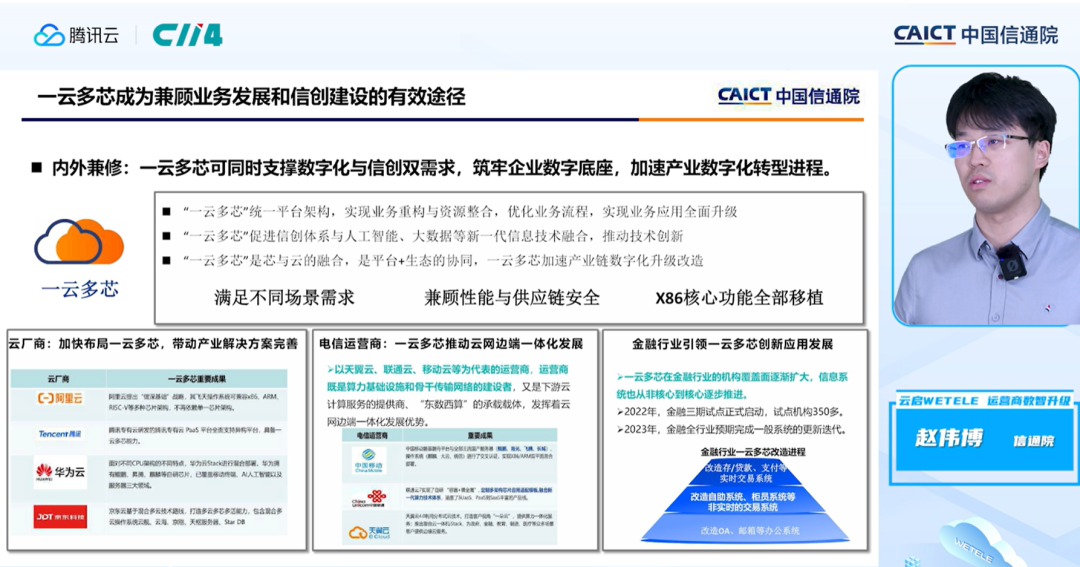
Task: Click the CAICT 中国信通院 logo in page header
Action: 975,34
